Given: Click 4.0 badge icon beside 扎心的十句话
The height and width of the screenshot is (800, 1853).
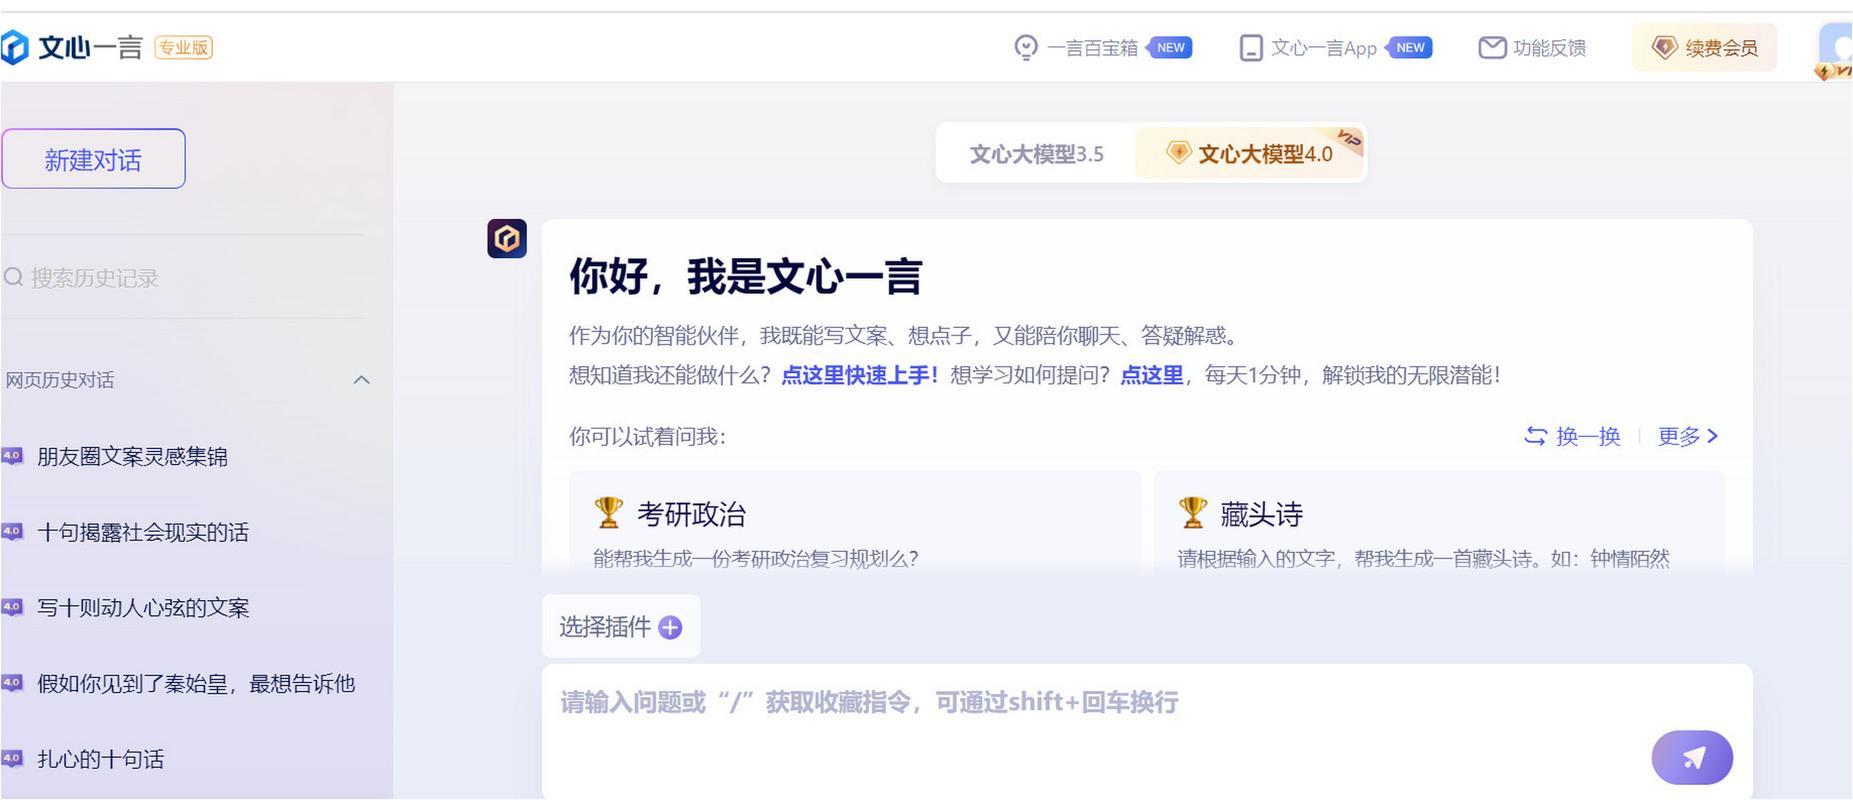Looking at the screenshot, I should [x=12, y=758].
